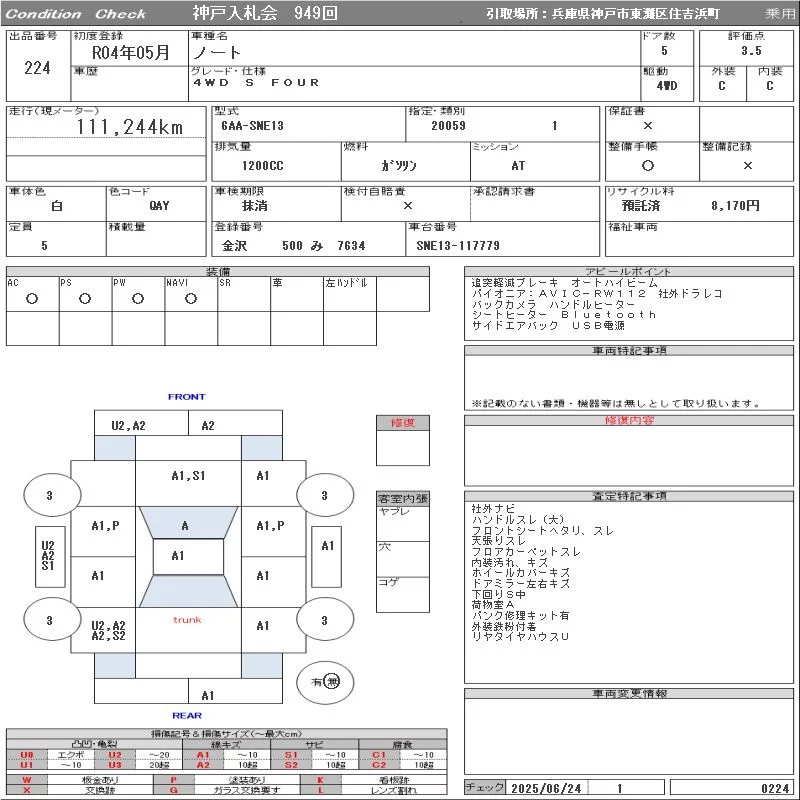Click the ○ mark in the NAVI cell
This screenshot has height=800, width=800.
tap(191, 298)
